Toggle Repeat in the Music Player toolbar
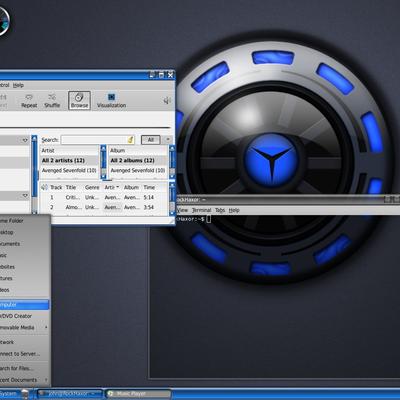This screenshot has width=400, height=400. click(29, 101)
